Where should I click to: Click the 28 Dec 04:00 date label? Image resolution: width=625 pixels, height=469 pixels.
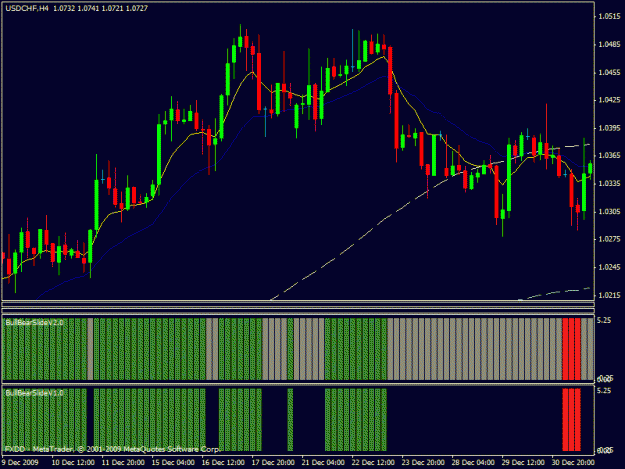(x=473, y=462)
